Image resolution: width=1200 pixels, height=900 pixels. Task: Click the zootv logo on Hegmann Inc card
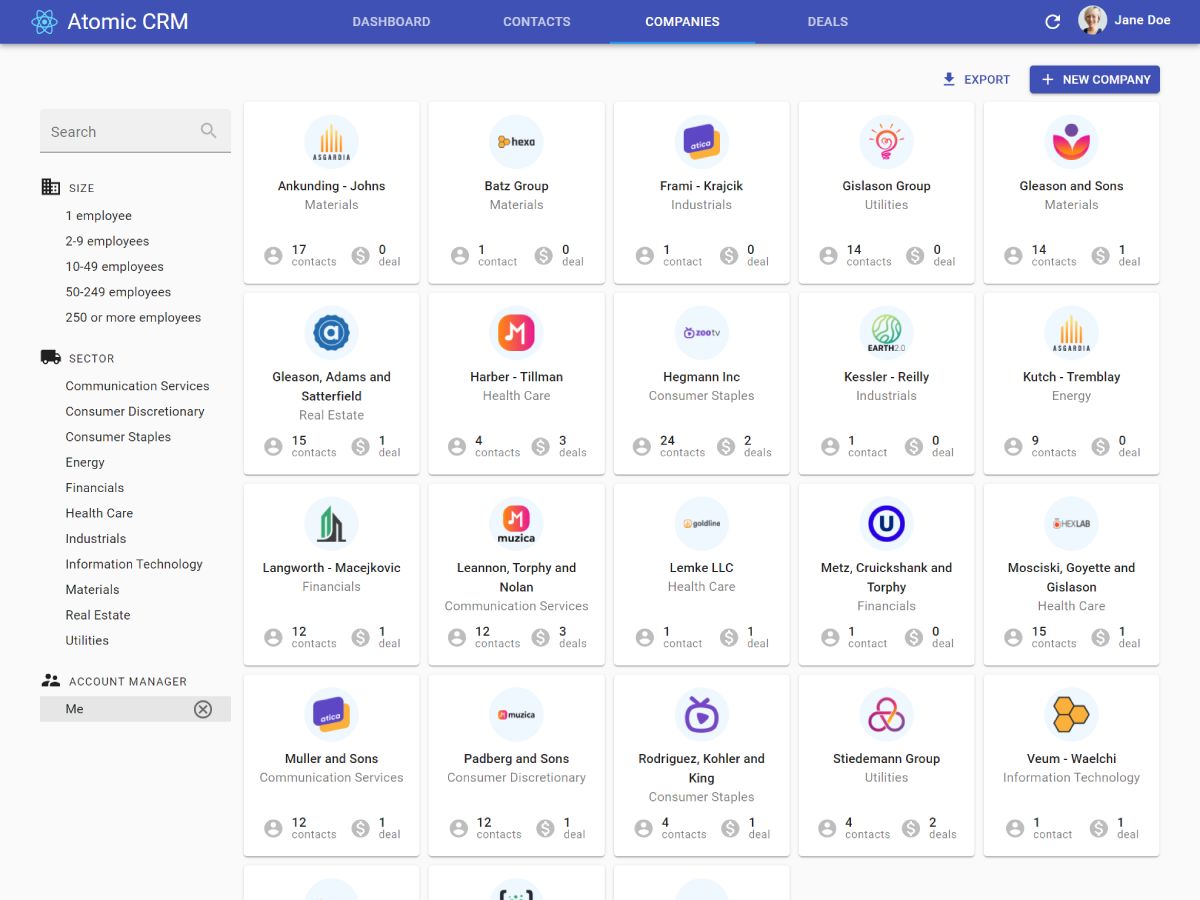[x=701, y=332]
